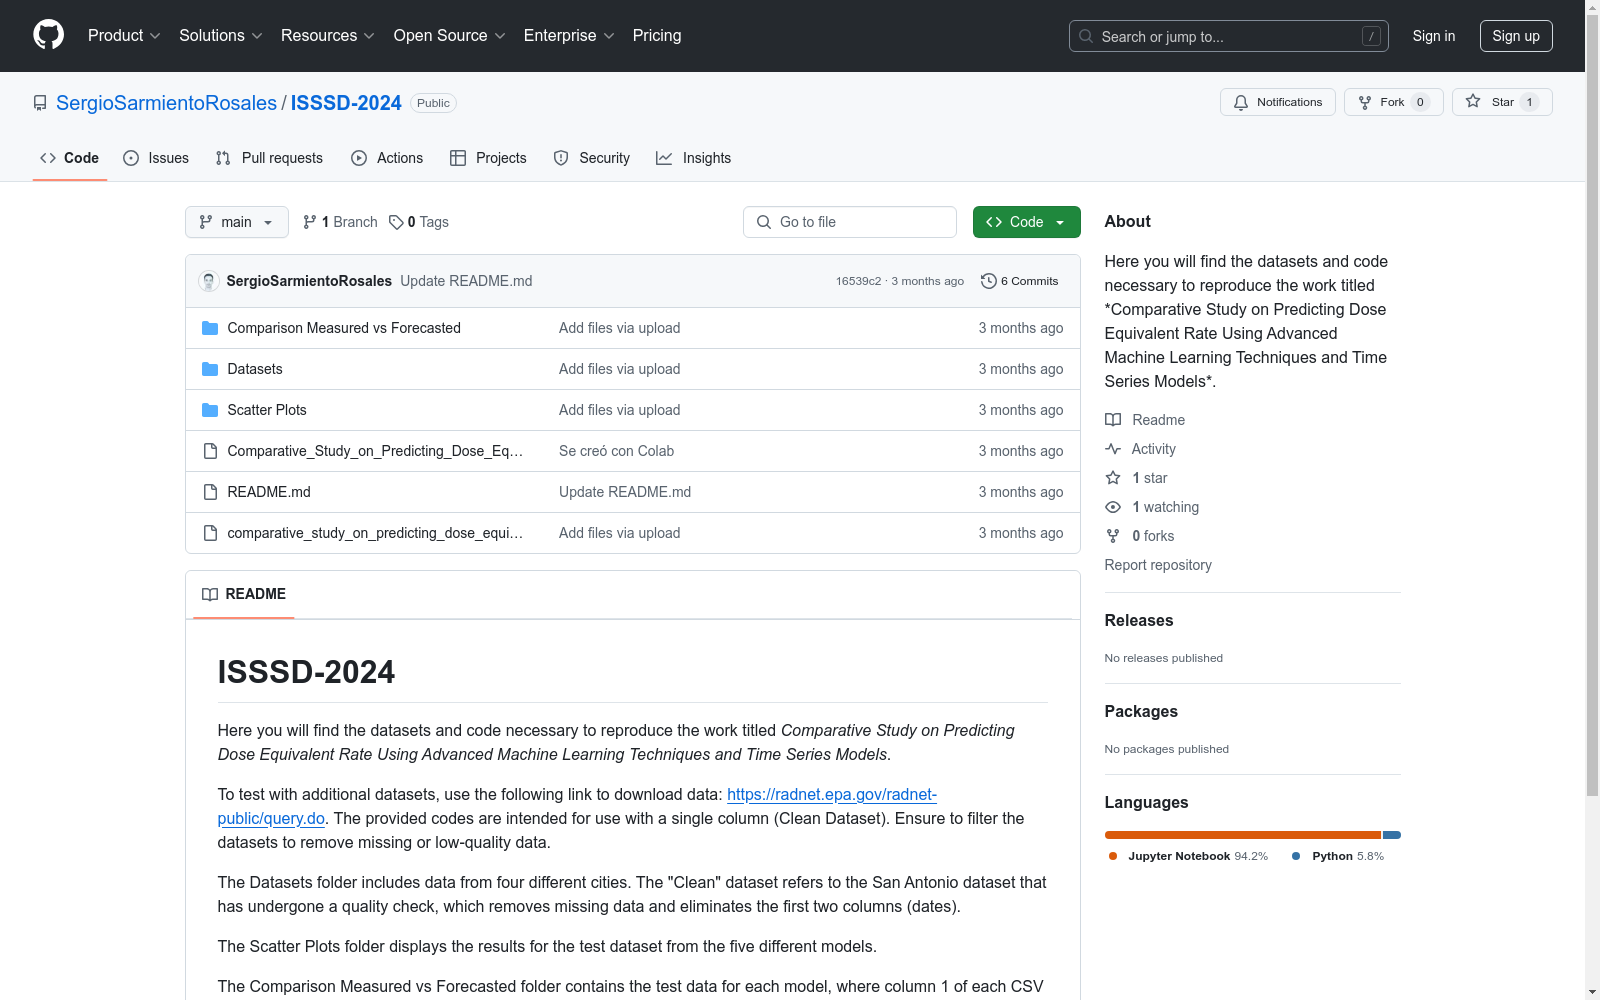Click the README.md file icon

point(210,492)
